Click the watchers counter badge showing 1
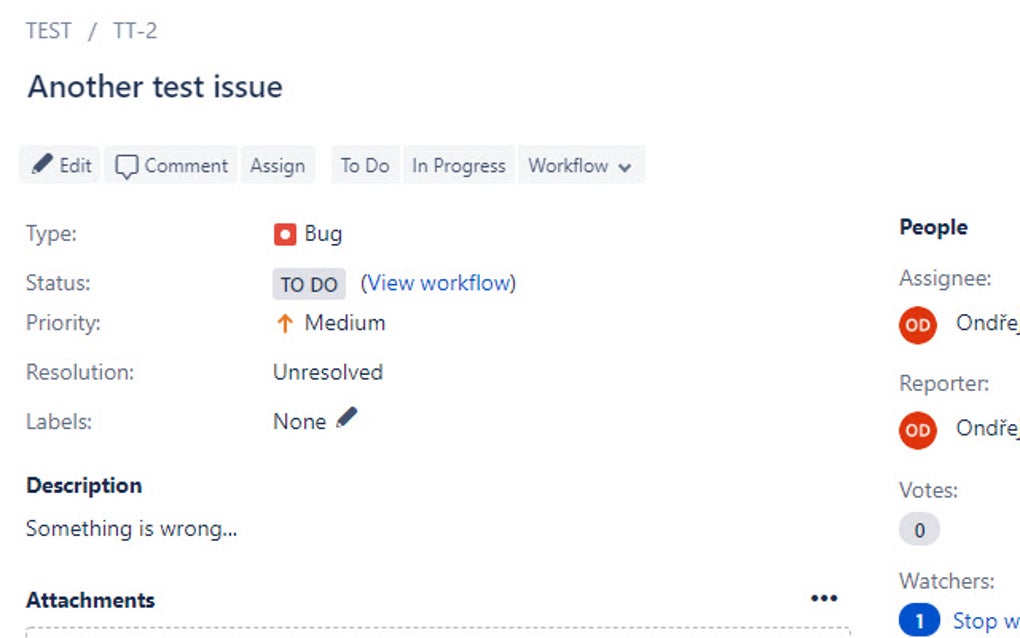This screenshot has height=638, width=1020. click(x=918, y=621)
